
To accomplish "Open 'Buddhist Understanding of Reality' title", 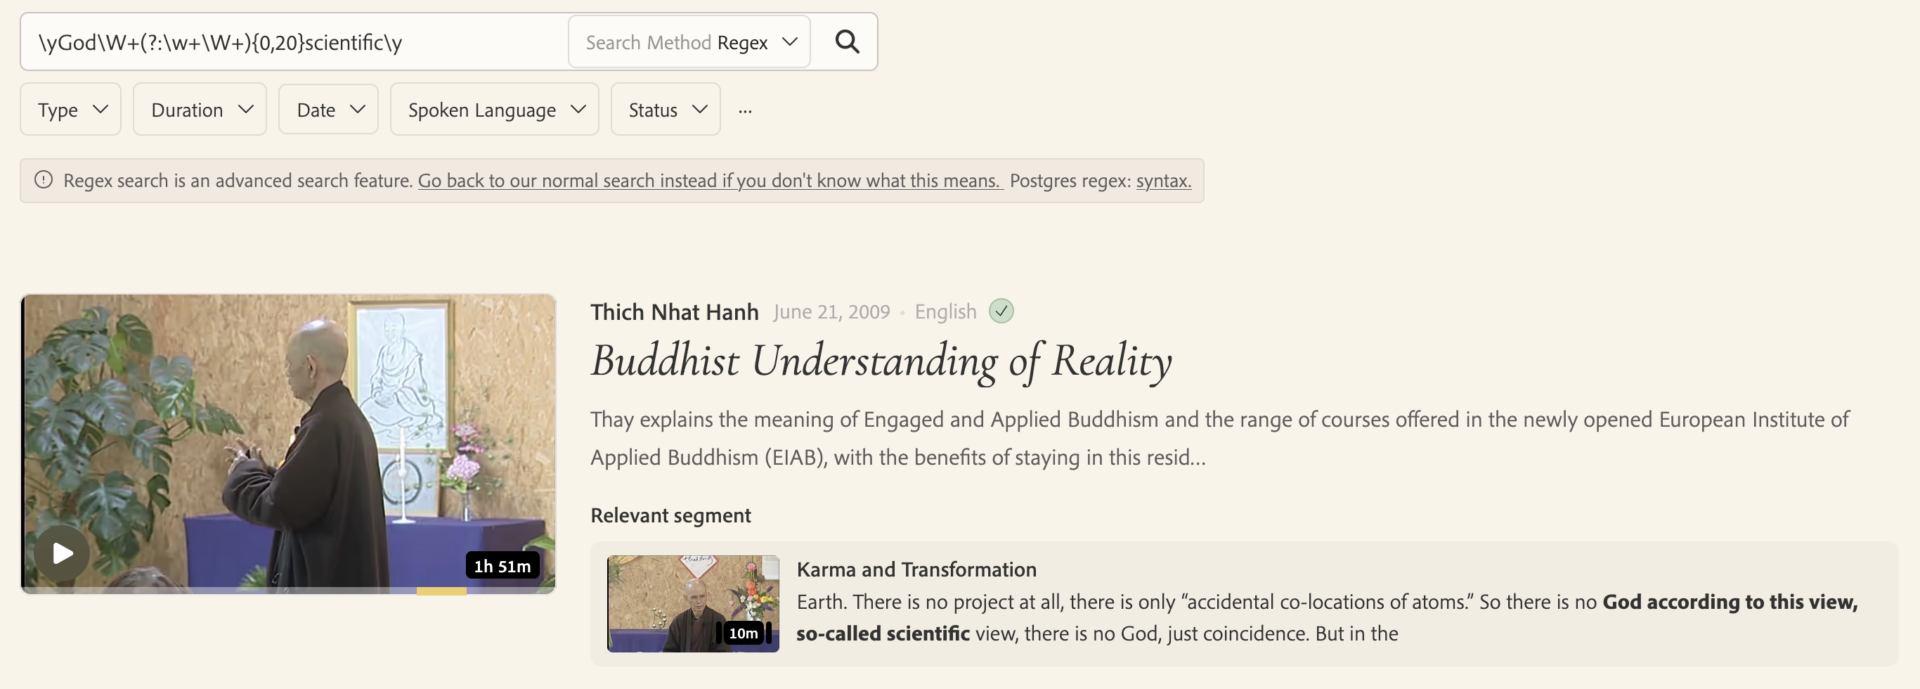I will coord(881,361).
